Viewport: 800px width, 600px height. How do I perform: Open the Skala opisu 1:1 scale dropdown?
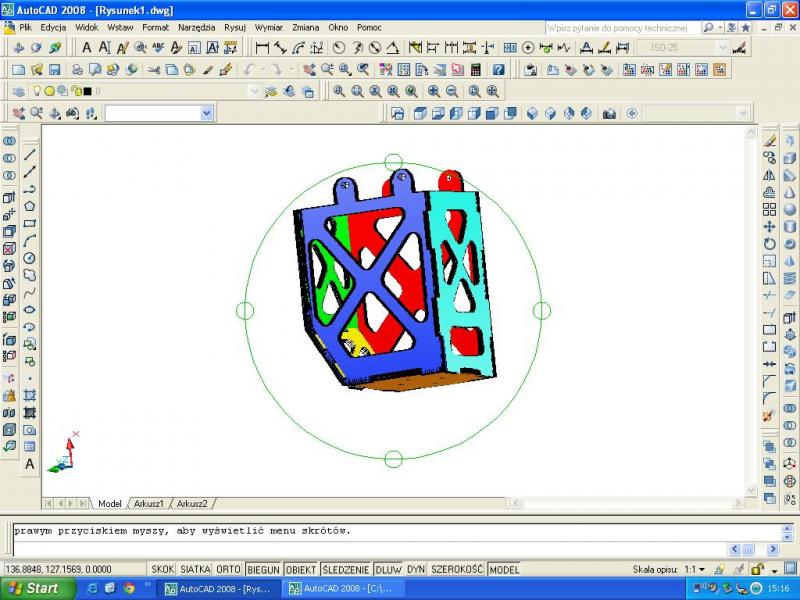pos(701,569)
